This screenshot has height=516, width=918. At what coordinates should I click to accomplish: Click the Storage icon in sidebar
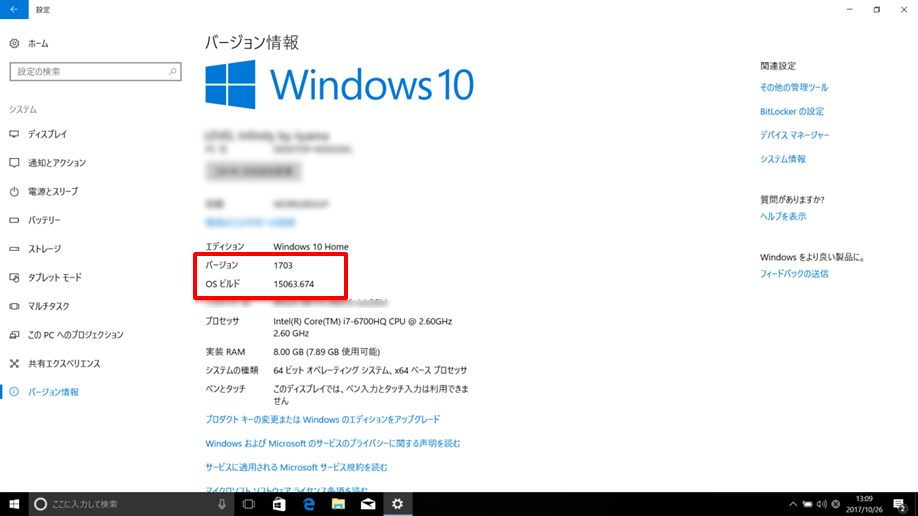(x=14, y=249)
